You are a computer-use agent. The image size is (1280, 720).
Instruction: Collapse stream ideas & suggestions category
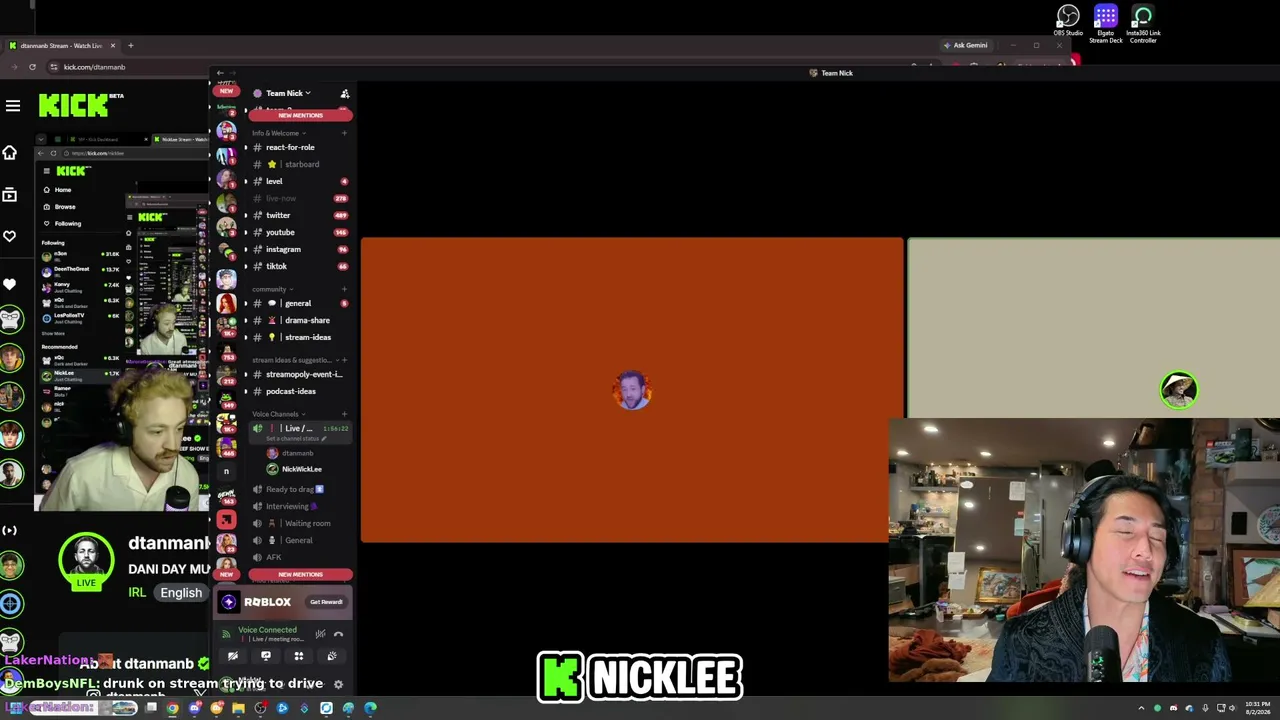tap(294, 360)
